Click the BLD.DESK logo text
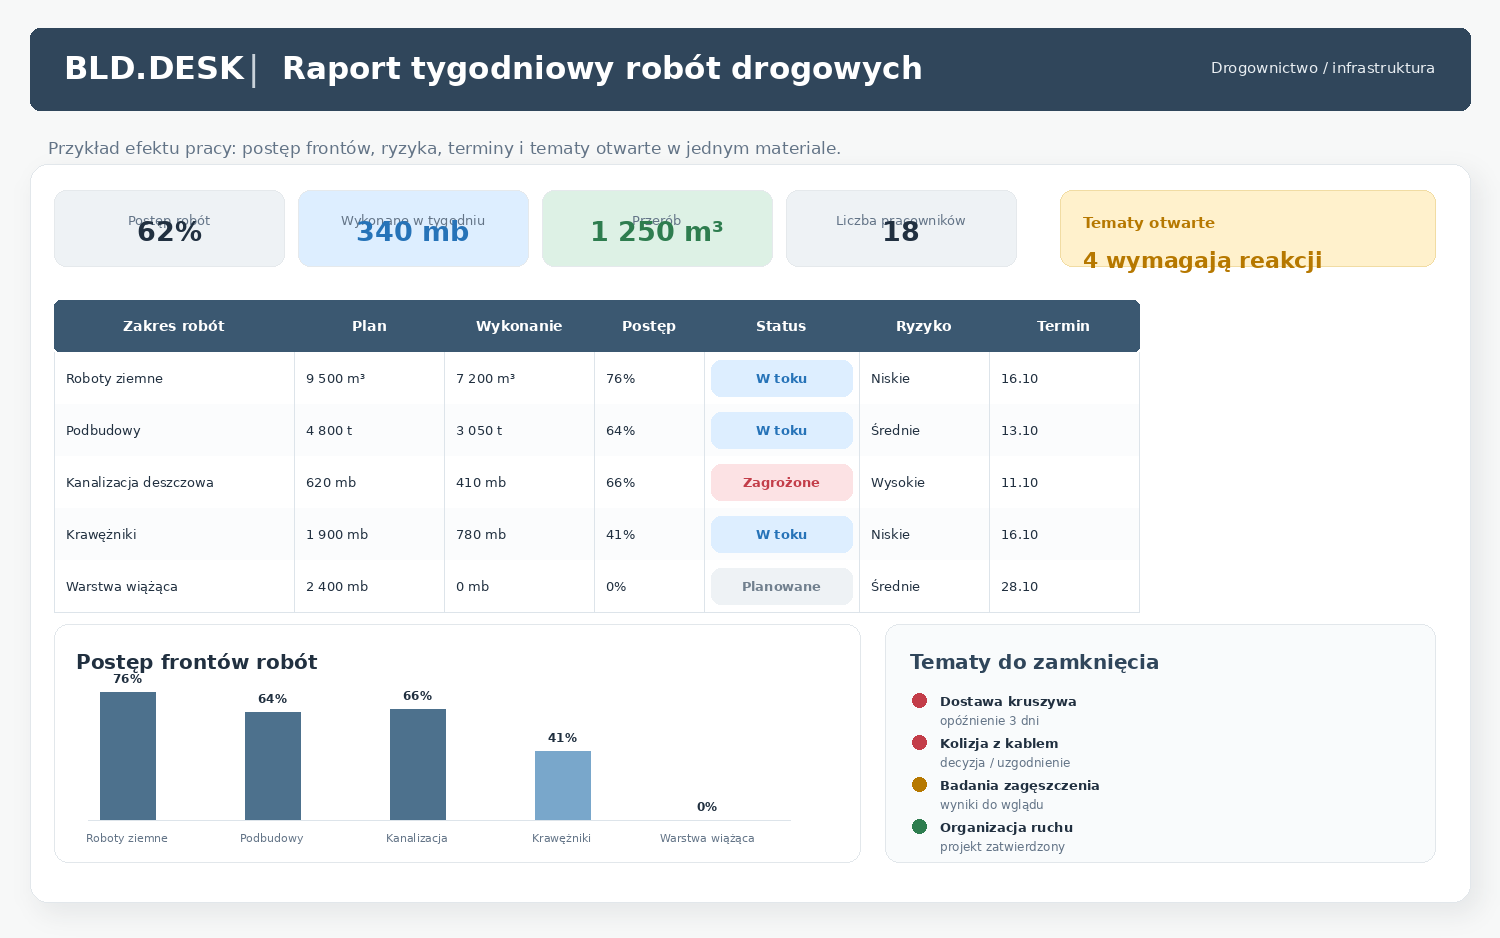Image resolution: width=1500 pixels, height=938 pixels. tap(154, 69)
